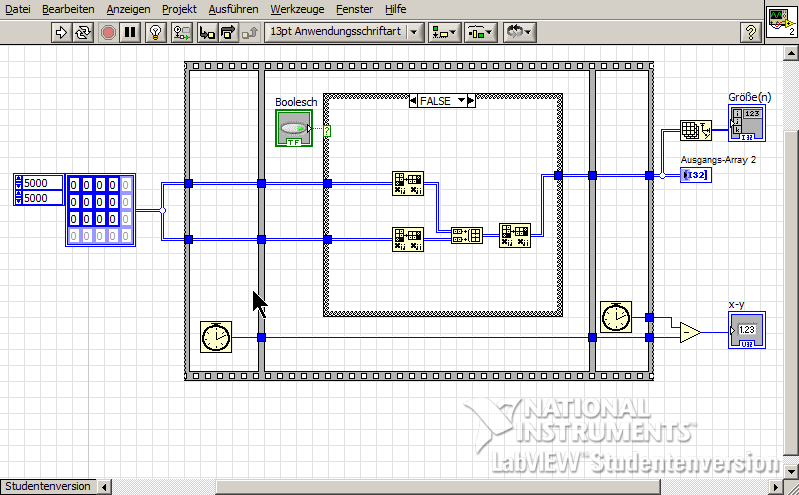Open context help question mark button

[749, 32]
